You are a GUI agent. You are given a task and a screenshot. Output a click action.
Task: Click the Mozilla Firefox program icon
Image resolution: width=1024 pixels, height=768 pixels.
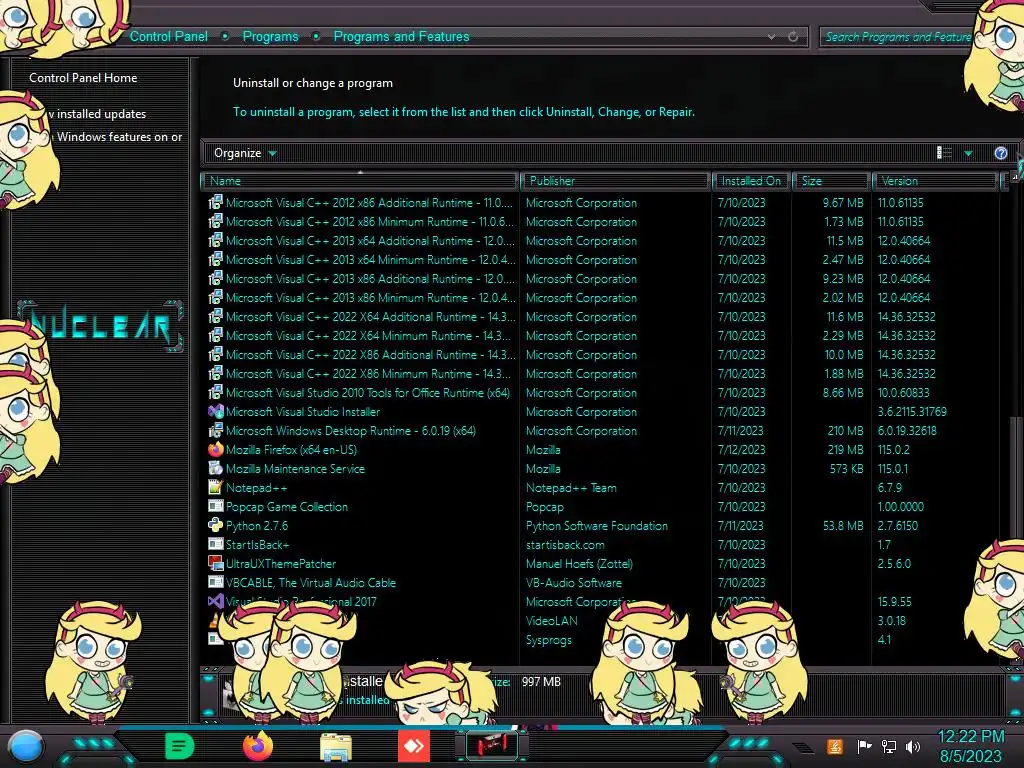click(x=216, y=449)
